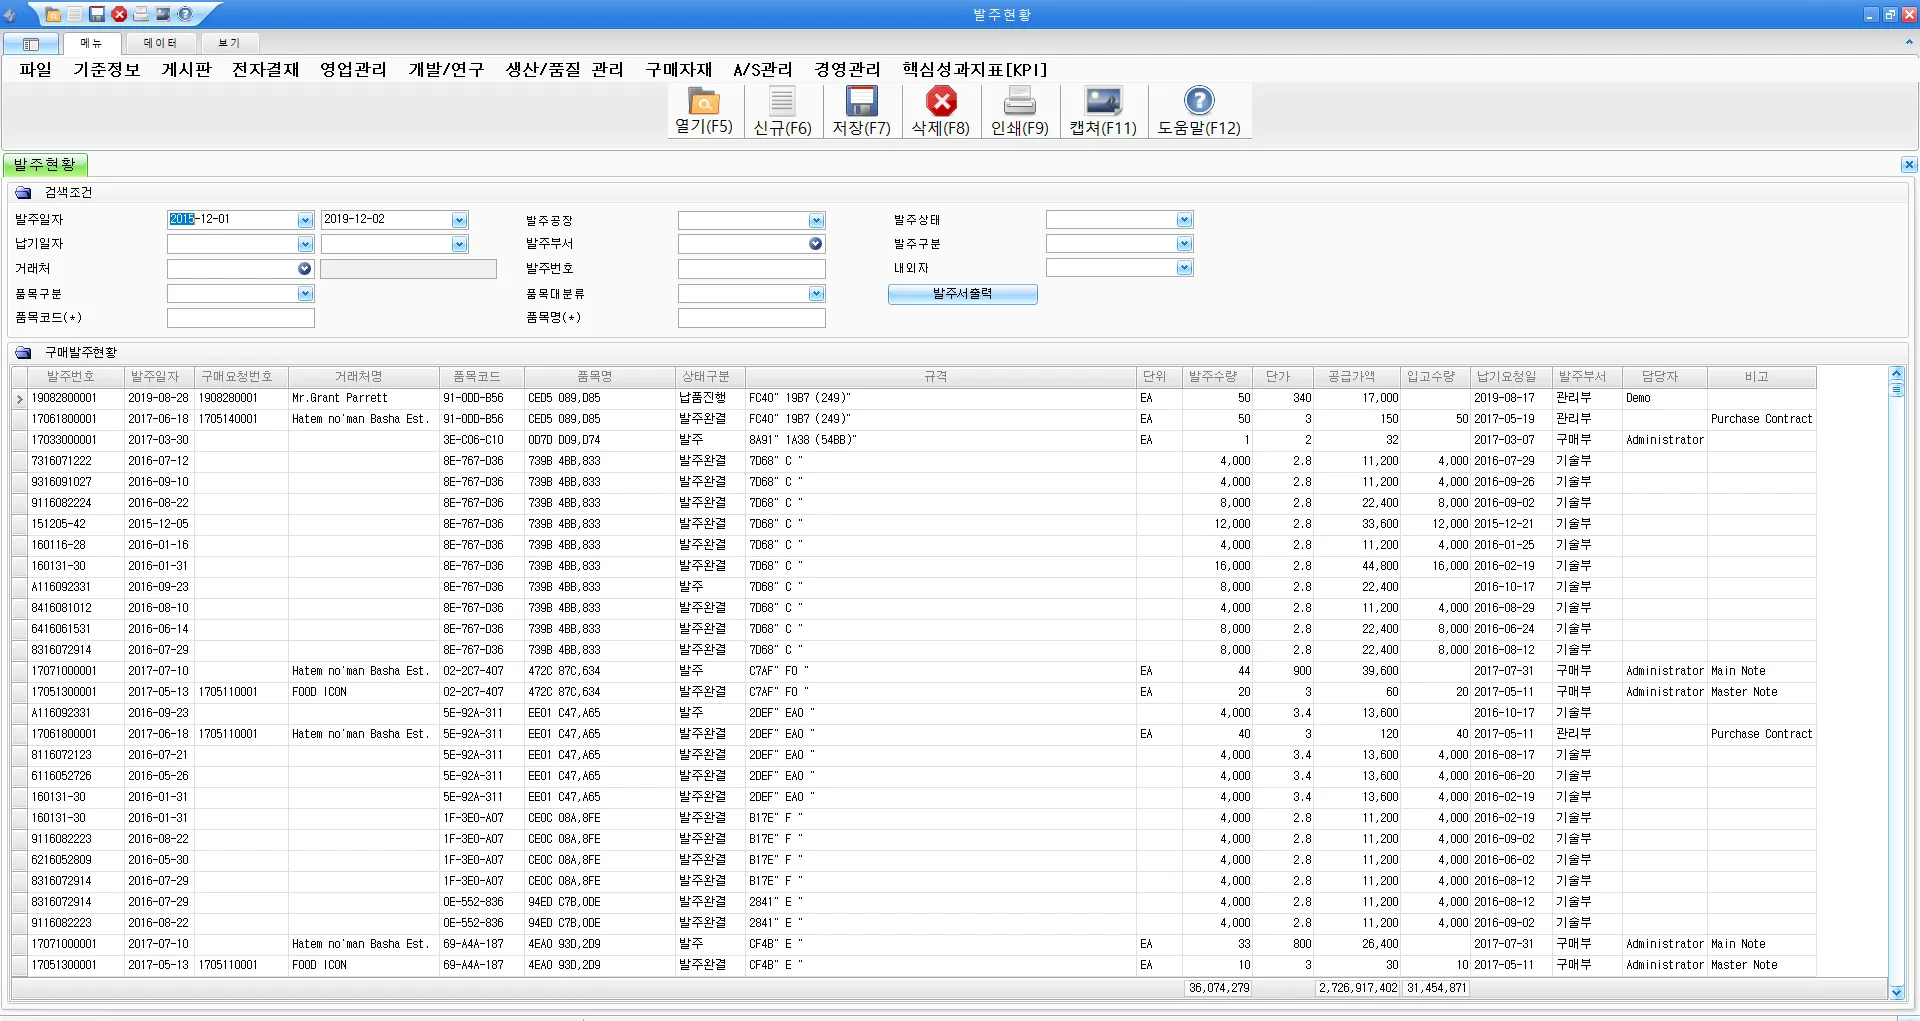The width and height of the screenshot is (1920, 1021).
Task: Click the 인쇄(F9) printer icon
Action: pyautogui.click(x=1019, y=102)
